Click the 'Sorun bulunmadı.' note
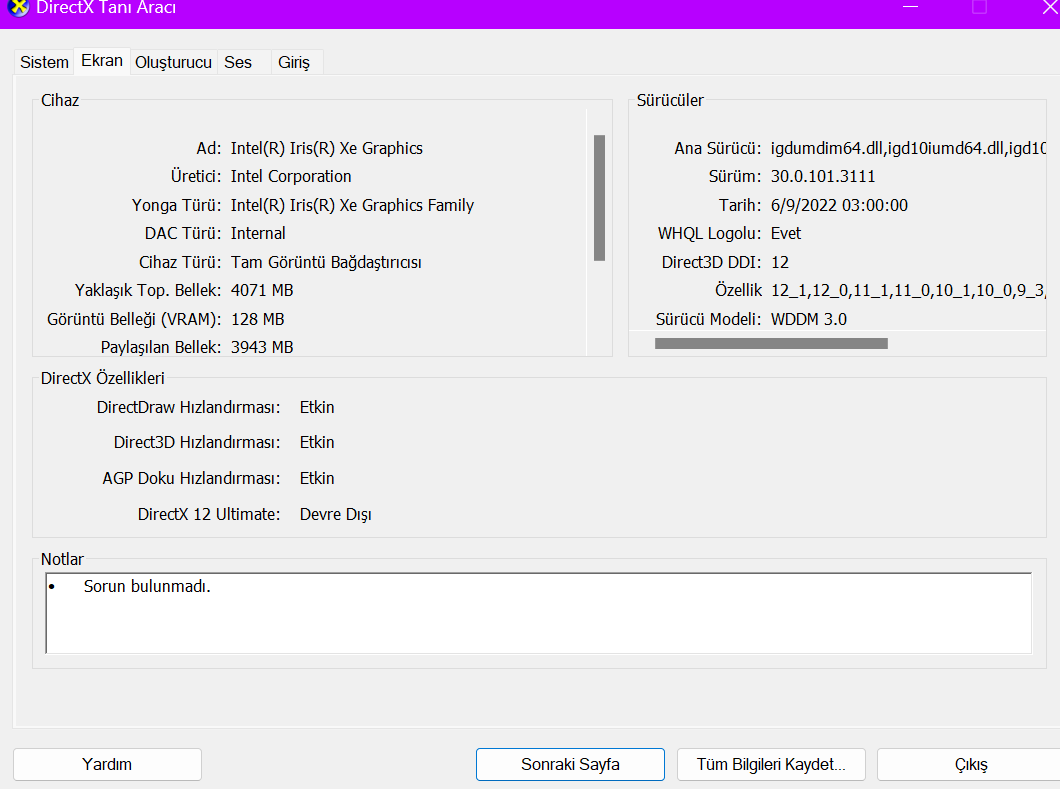The width and height of the screenshot is (1060, 789). click(x=147, y=586)
